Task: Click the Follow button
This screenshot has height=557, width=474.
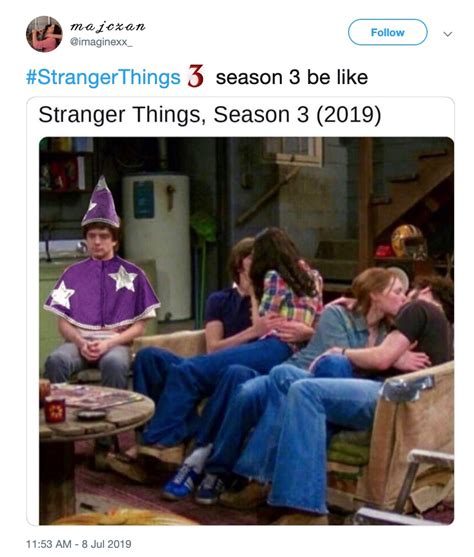Action: pyautogui.click(x=388, y=32)
